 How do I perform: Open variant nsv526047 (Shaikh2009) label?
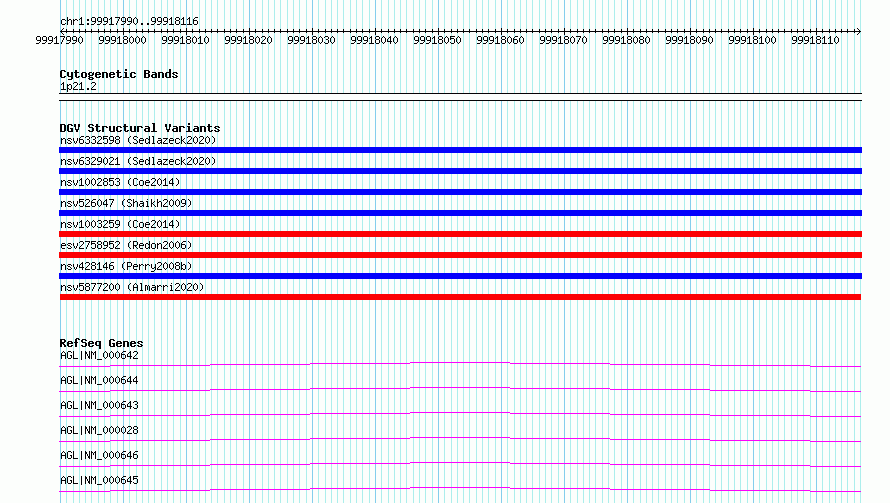pos(126,203)
